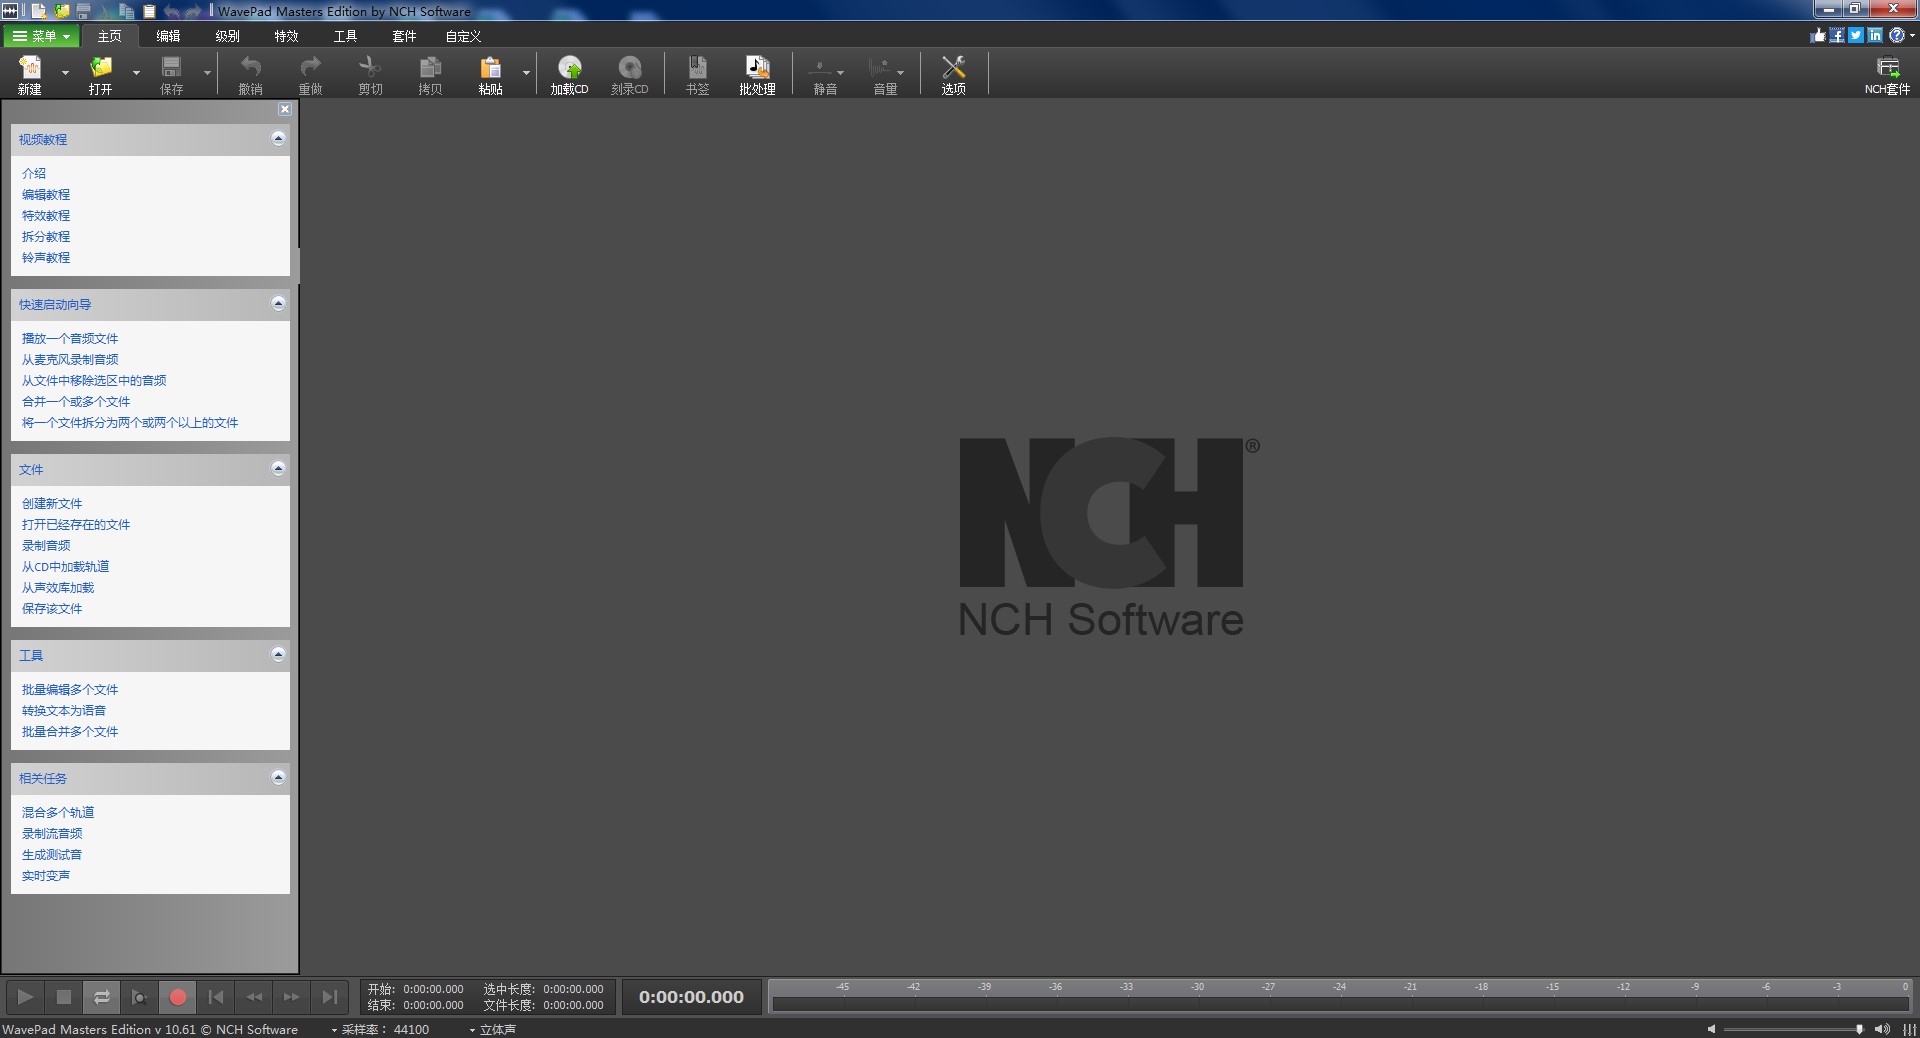Switch to the 编辑 tab

point(168,36)
